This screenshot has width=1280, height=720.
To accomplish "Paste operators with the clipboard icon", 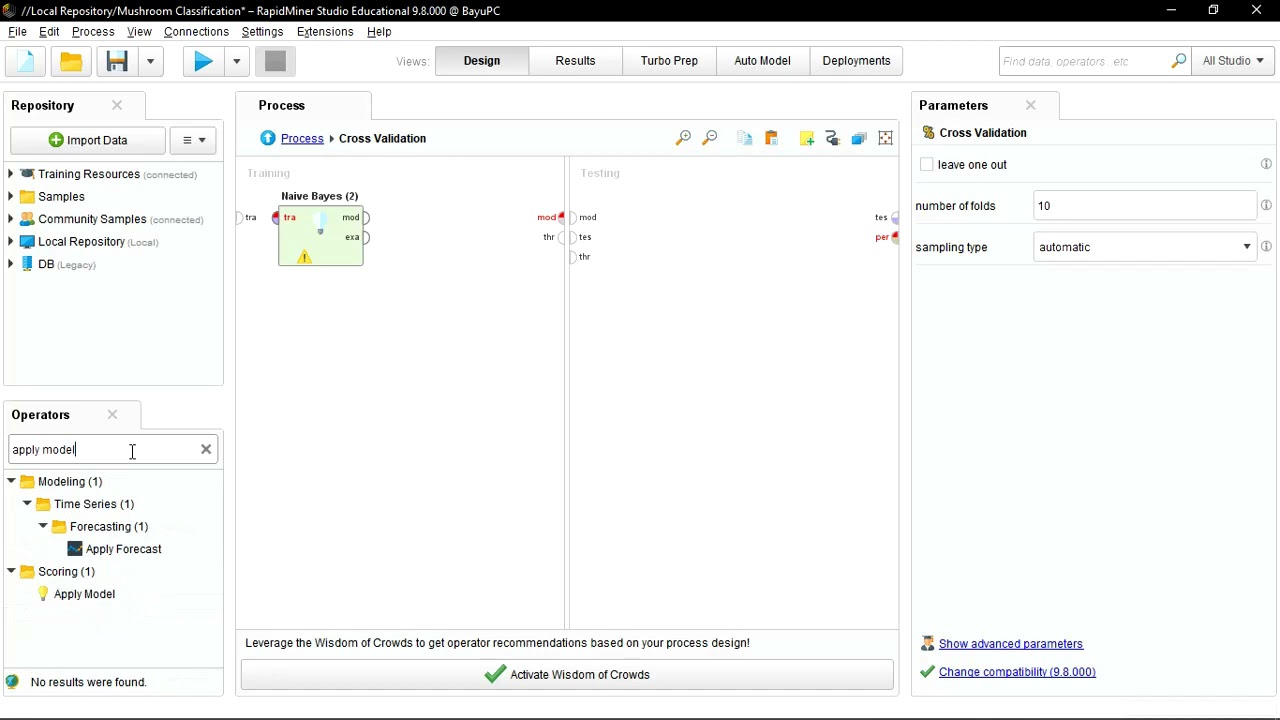I will [x=771, y=139].
